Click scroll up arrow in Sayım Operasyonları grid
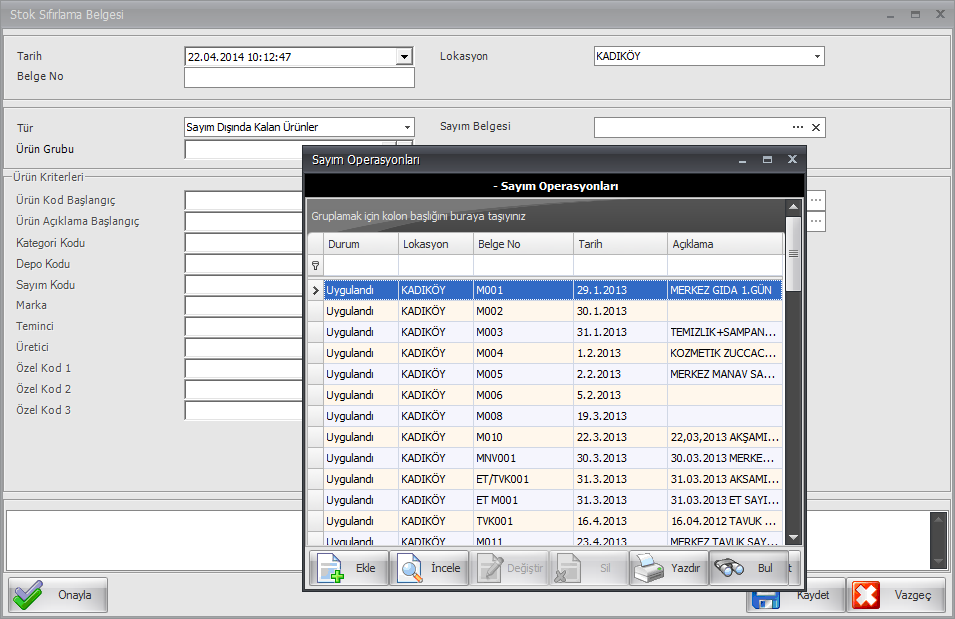This screenshot has height=619, width=955. (793, 207)
